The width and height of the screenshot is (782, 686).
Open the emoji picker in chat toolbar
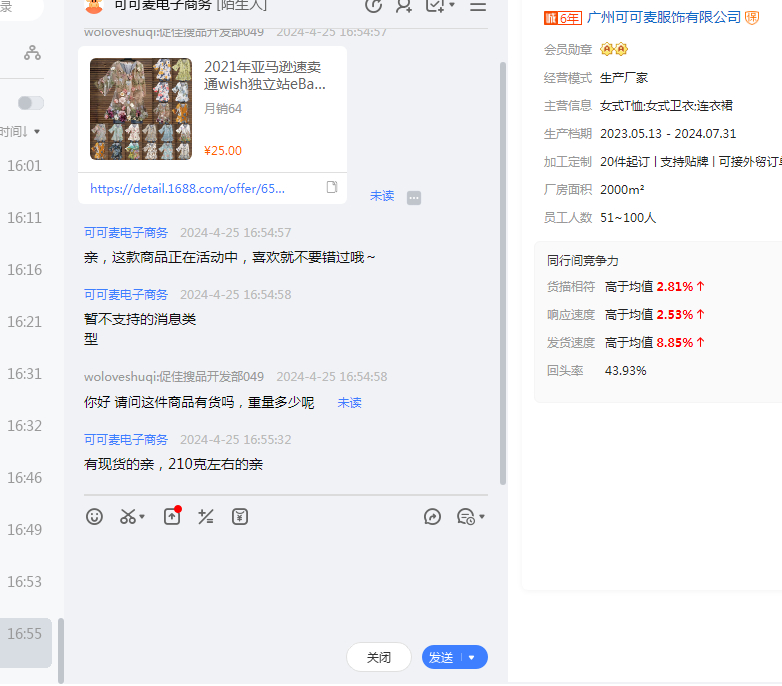click(x=95, y=517)
